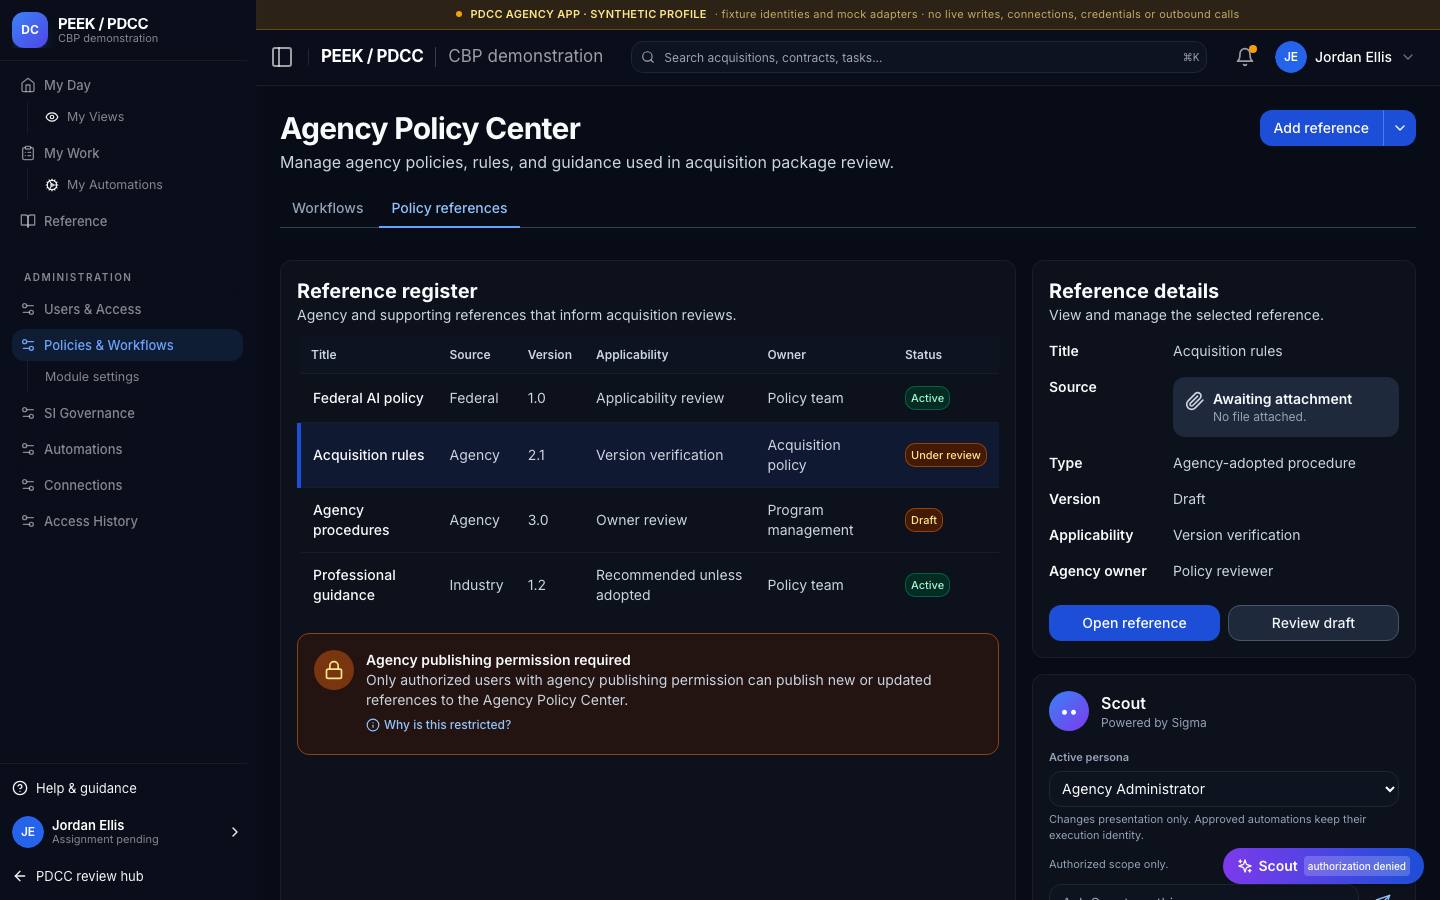Click the Scout authorization denied floating button
This screenshot has height=900, width=1440.
[1323, 866]
